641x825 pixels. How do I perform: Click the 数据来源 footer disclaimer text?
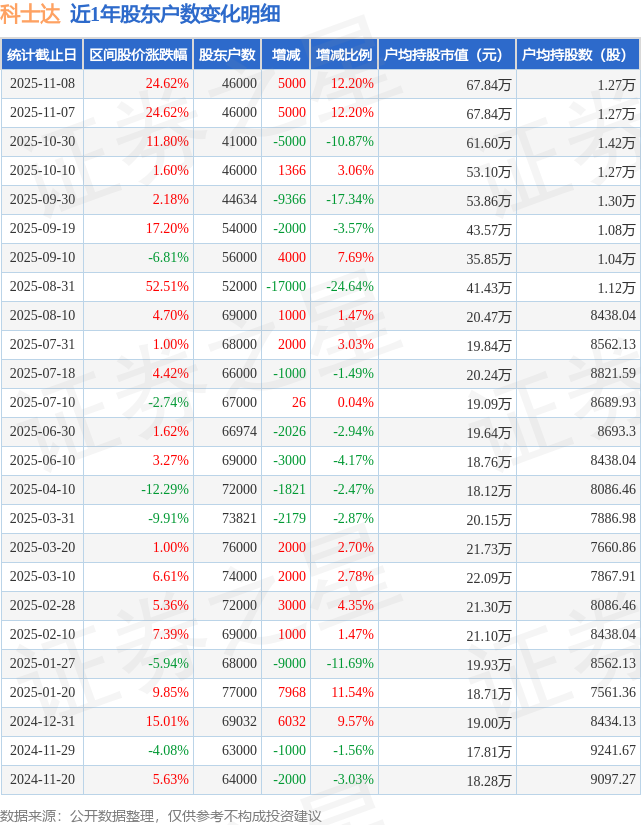click(161, 815)
